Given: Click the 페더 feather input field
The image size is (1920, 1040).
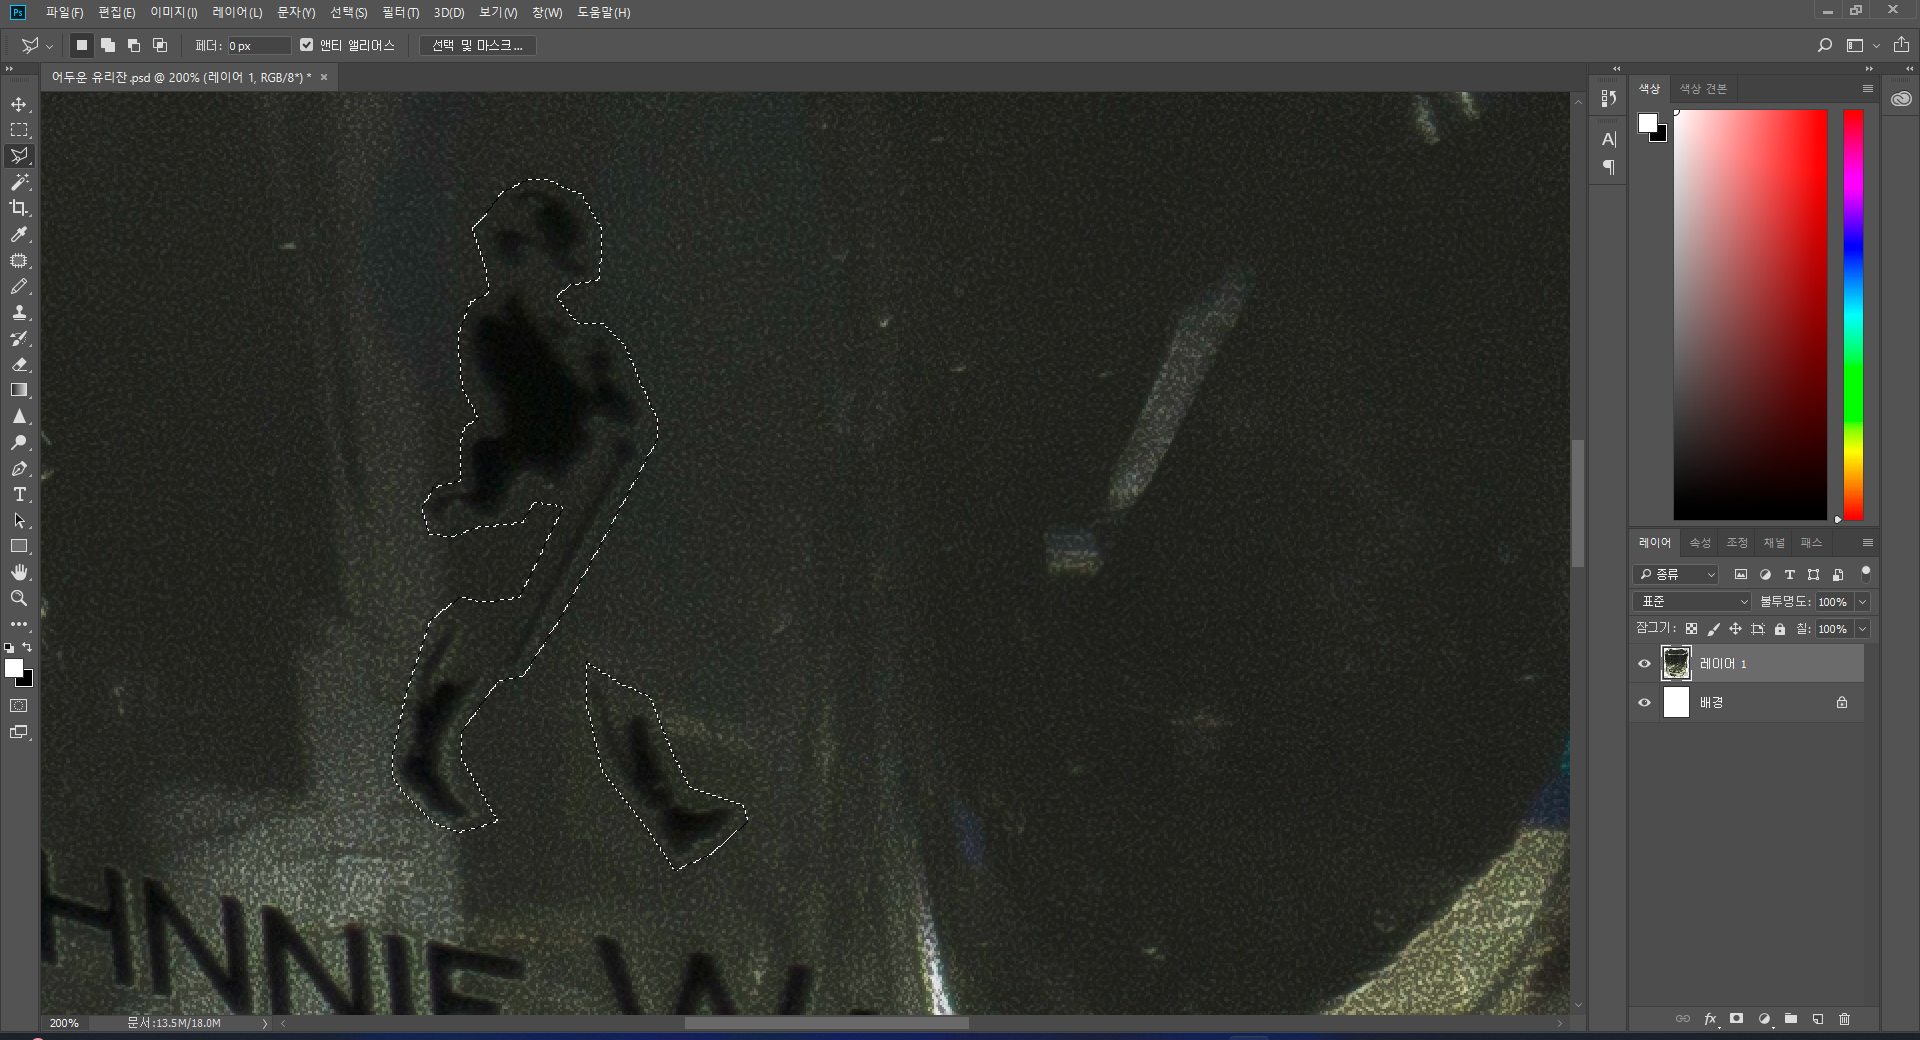Looking at the screenshot, I should 258,46.
